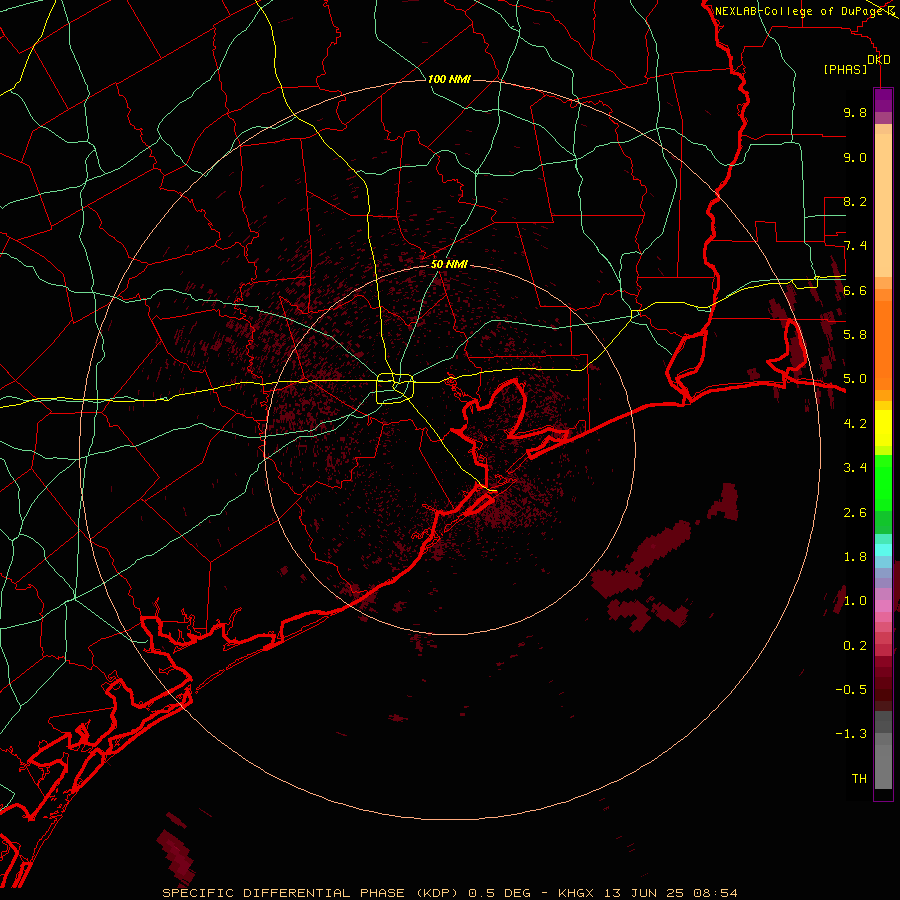Click the [PHAS] unit label
The height and width of the screenshot is (900, 900).
[x=845, y=70]
